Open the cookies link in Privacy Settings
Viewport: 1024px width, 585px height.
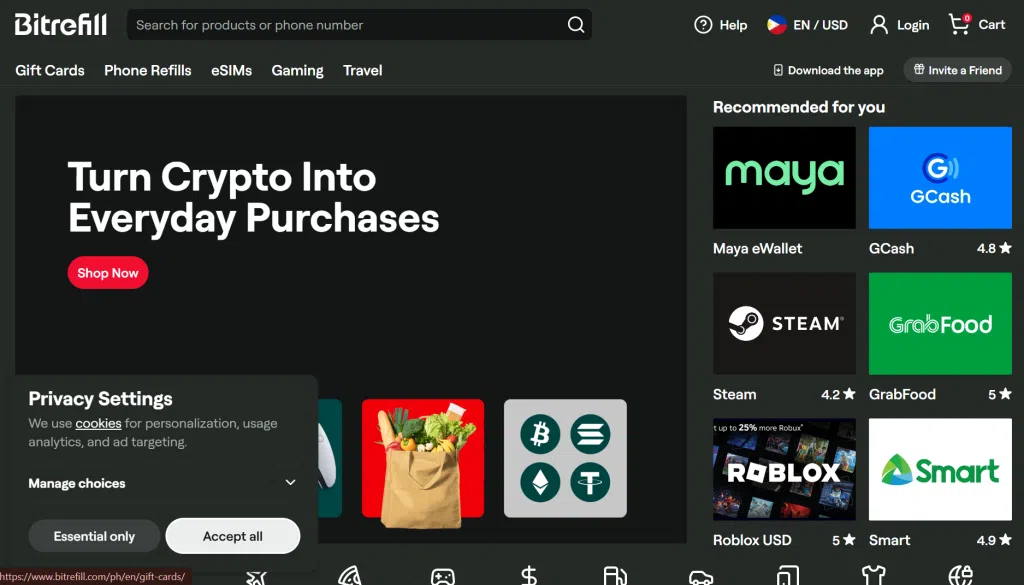[98, 424]
